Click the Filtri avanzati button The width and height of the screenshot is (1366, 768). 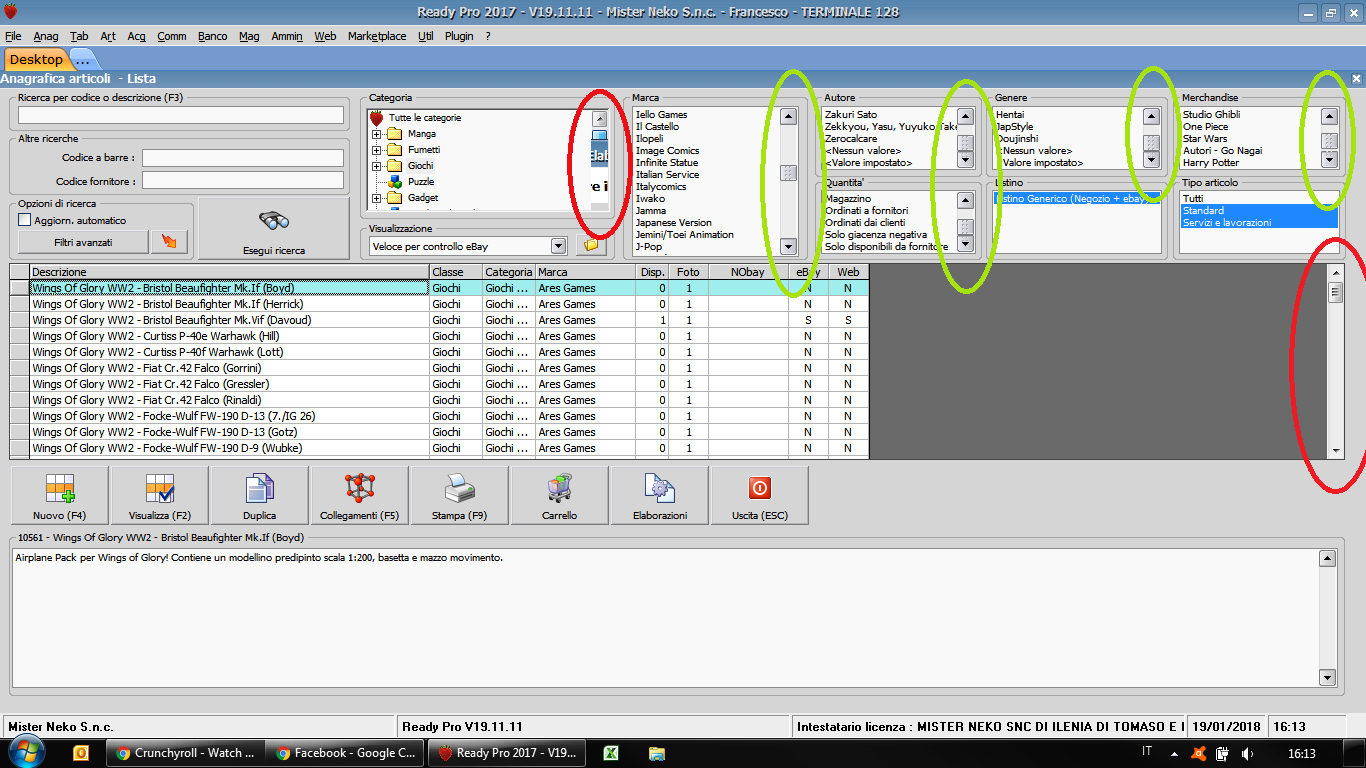coord(82,242)
